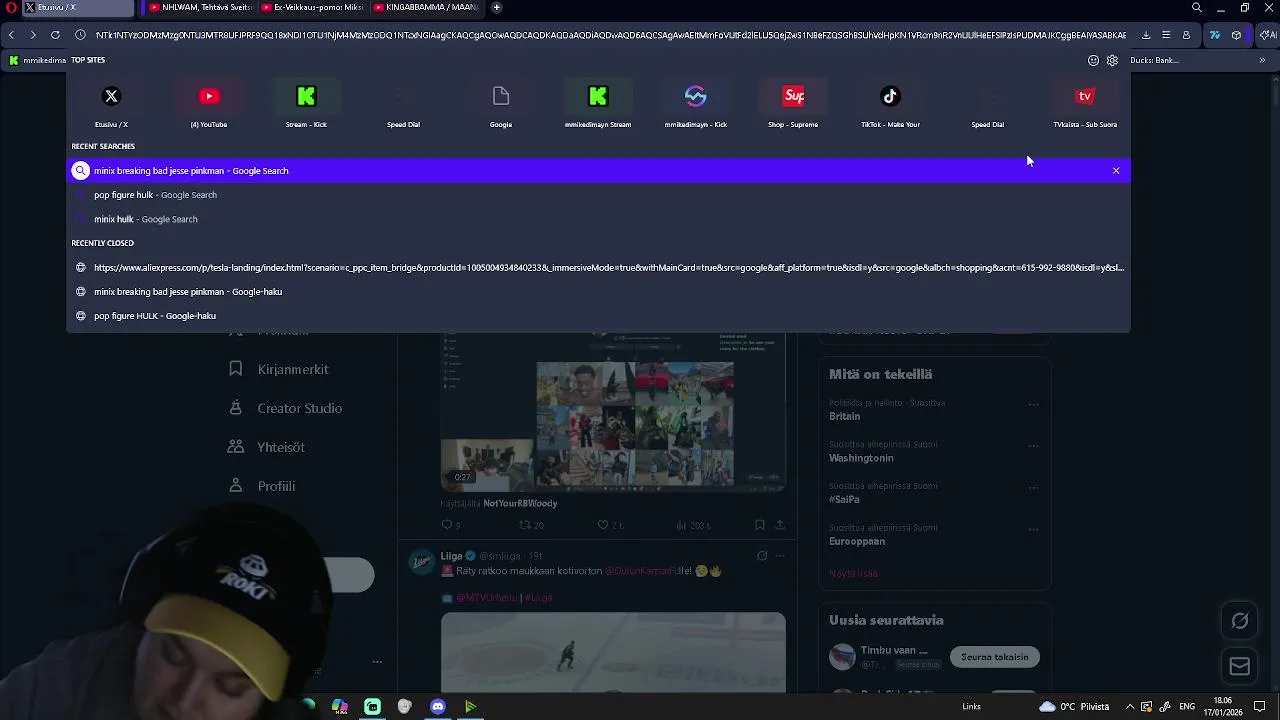This screenshot has width=1280, height=720.
Task: Open a new browser tab
Action: tap(497, 7)
